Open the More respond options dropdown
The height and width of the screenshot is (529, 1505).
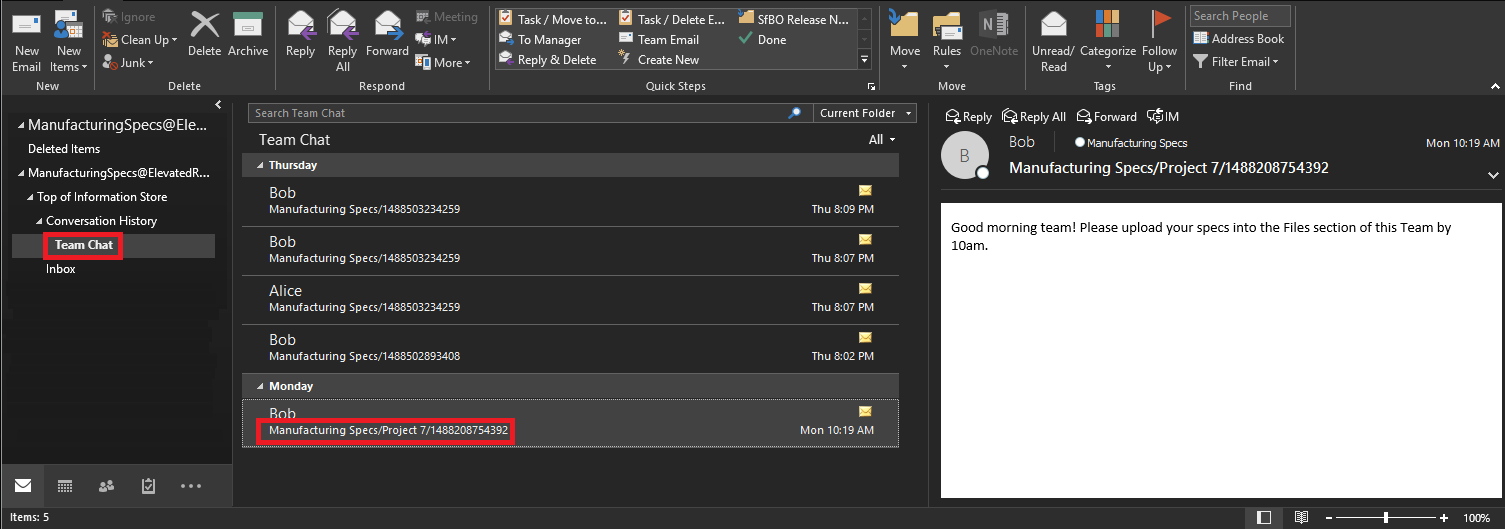tap(442, 62)
